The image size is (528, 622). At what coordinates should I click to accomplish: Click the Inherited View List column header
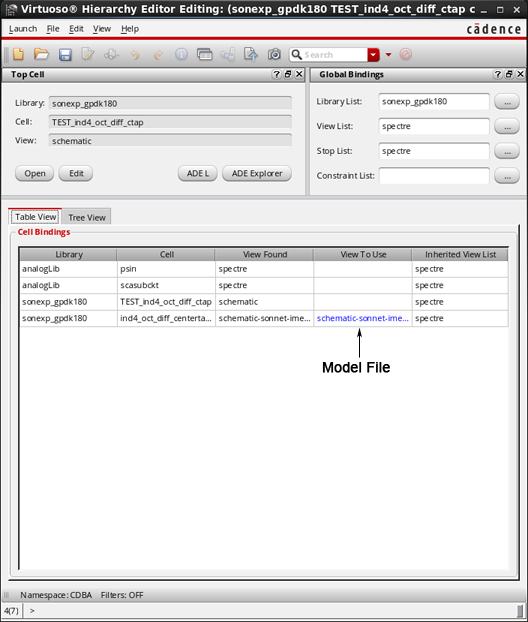[460, 255]
